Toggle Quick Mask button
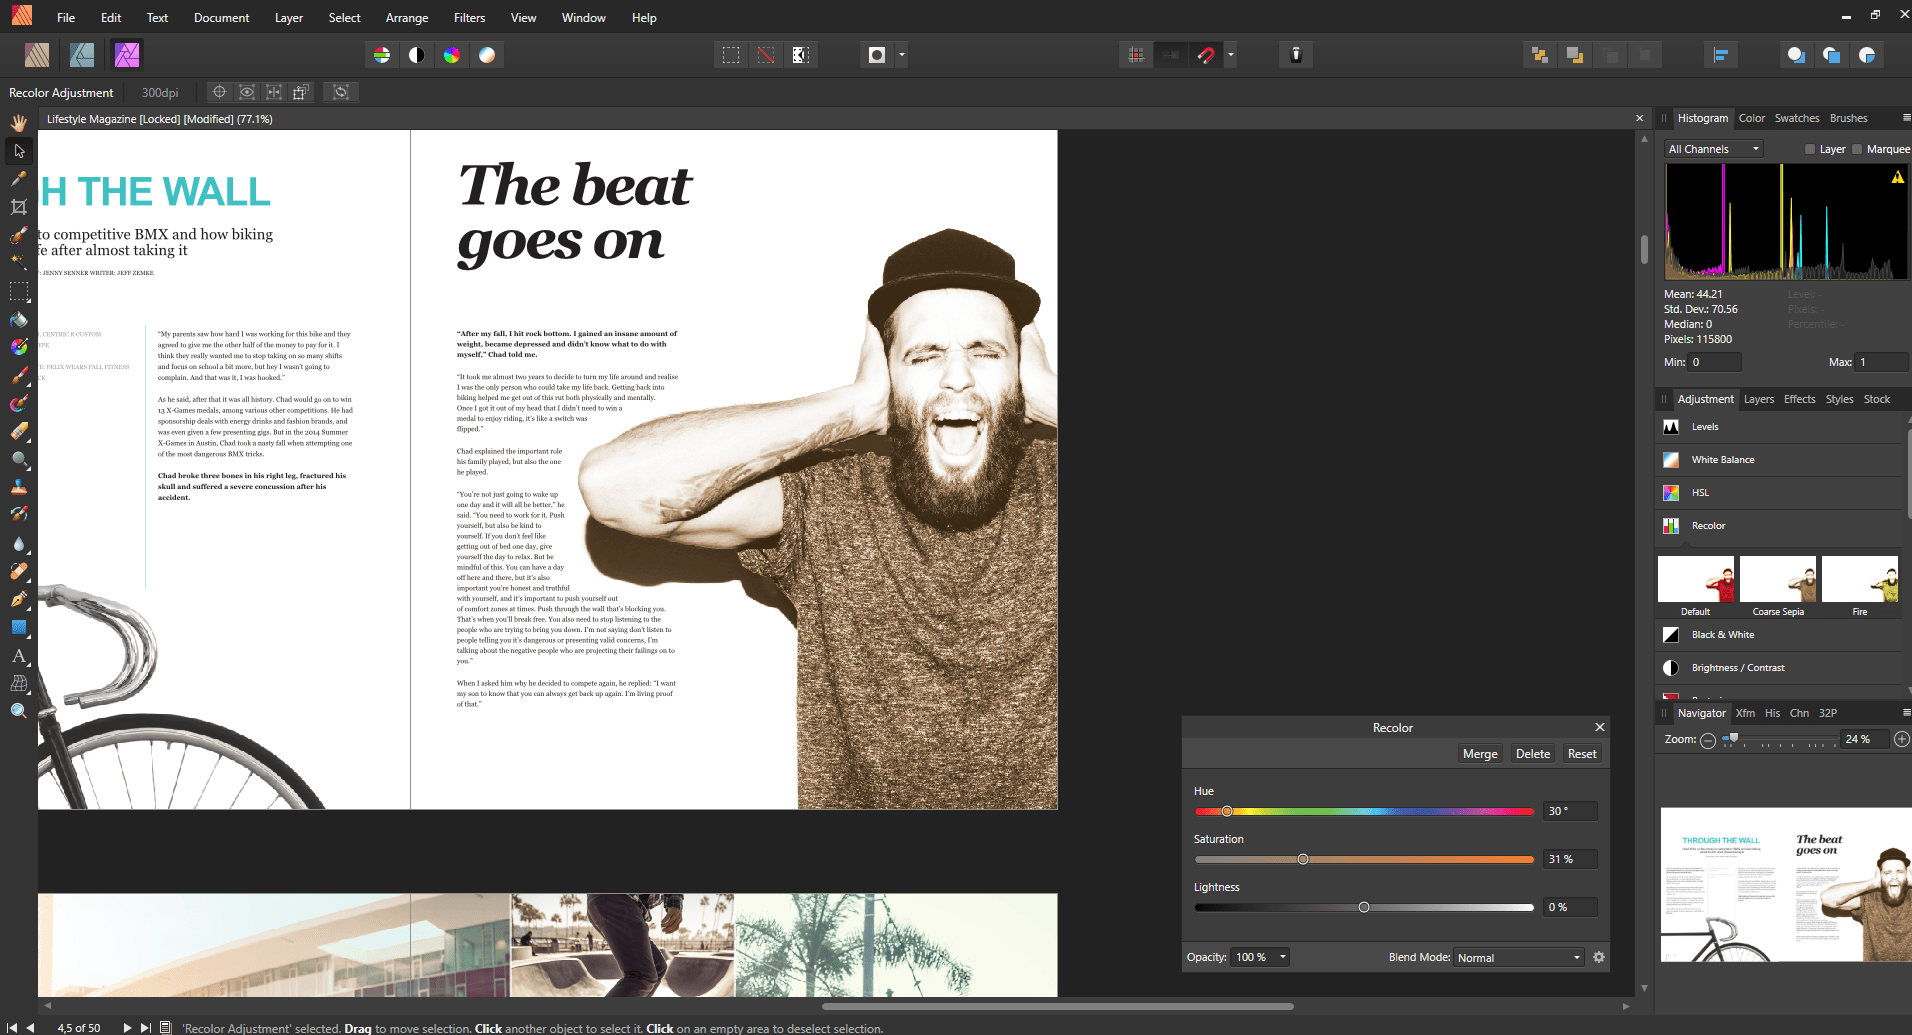Screen dimensions: 1912x1035 coord(877,55)
